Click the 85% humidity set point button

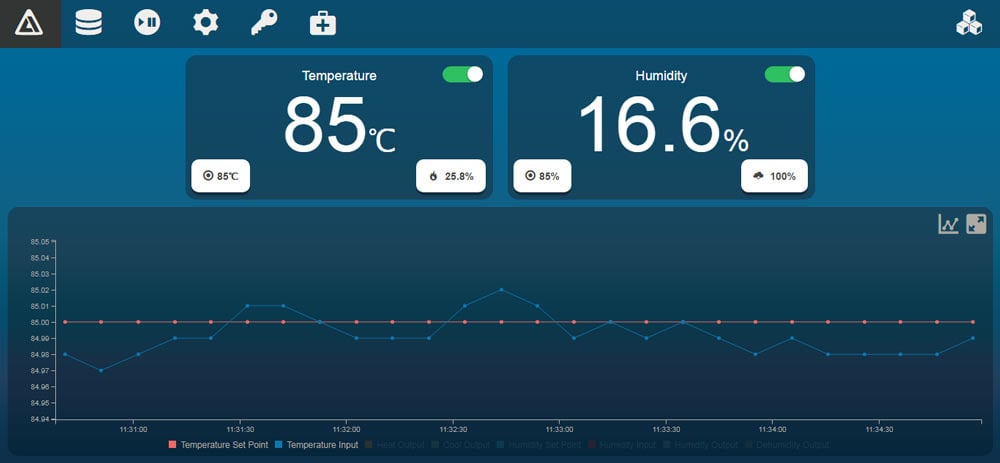(x=542, y=176)
